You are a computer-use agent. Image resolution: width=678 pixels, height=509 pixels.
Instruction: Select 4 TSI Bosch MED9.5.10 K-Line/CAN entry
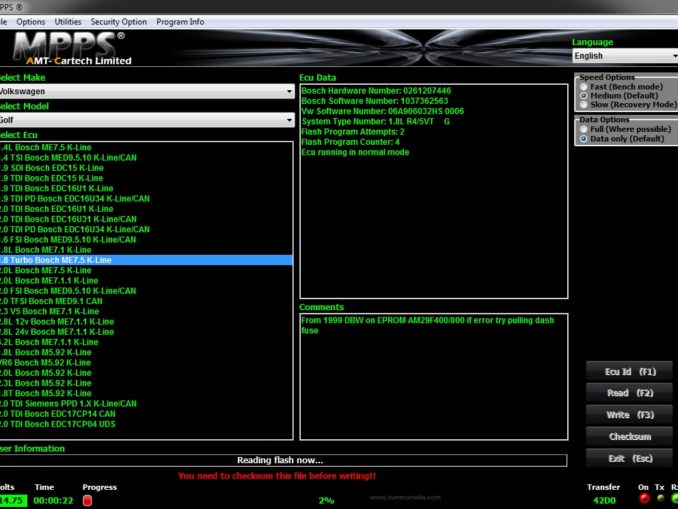(146, 158)
